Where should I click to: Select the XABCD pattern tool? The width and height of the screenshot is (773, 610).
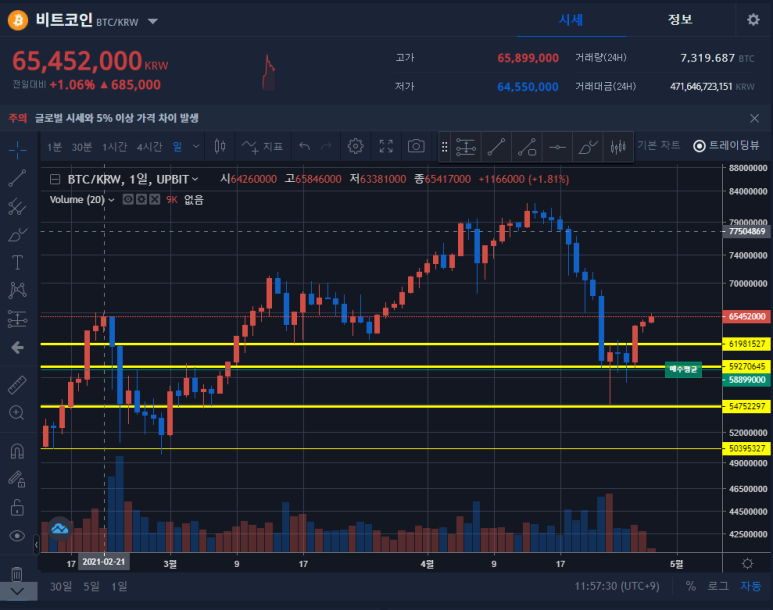(17, 290)
